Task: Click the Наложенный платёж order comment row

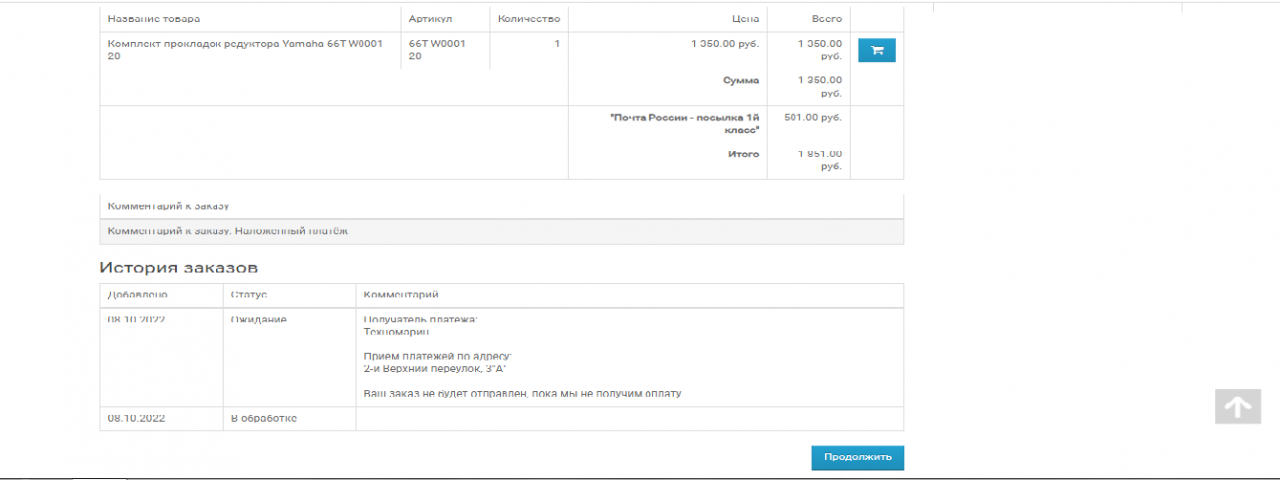Action: pyautogui.click(x=228, y=231)
